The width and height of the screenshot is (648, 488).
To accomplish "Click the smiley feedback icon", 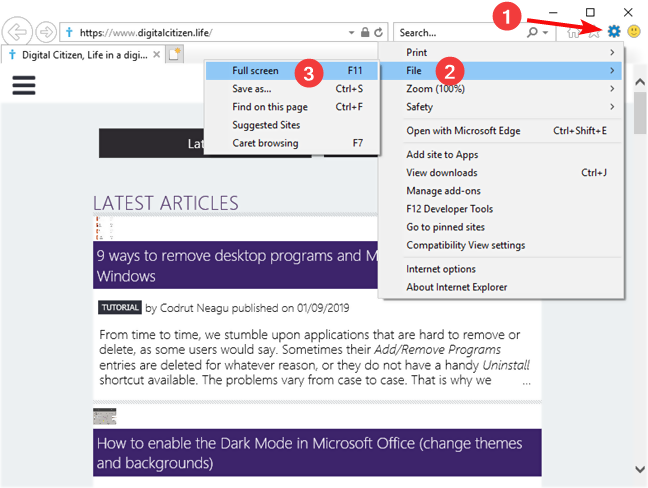I will coord(634,31).
